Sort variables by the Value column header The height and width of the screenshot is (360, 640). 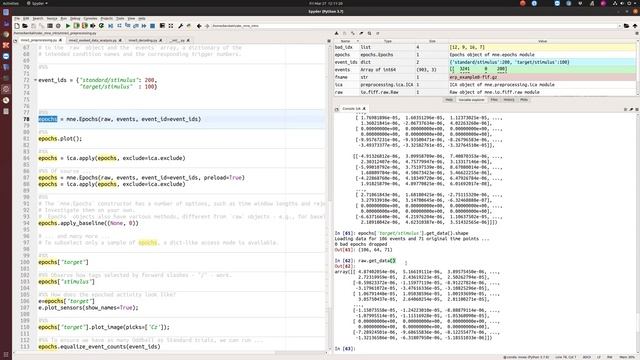click(542, 41)
